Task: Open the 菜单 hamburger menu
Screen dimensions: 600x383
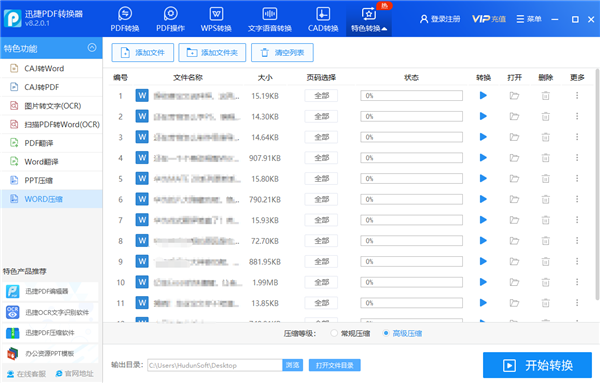Action: [x=529, y=19]
